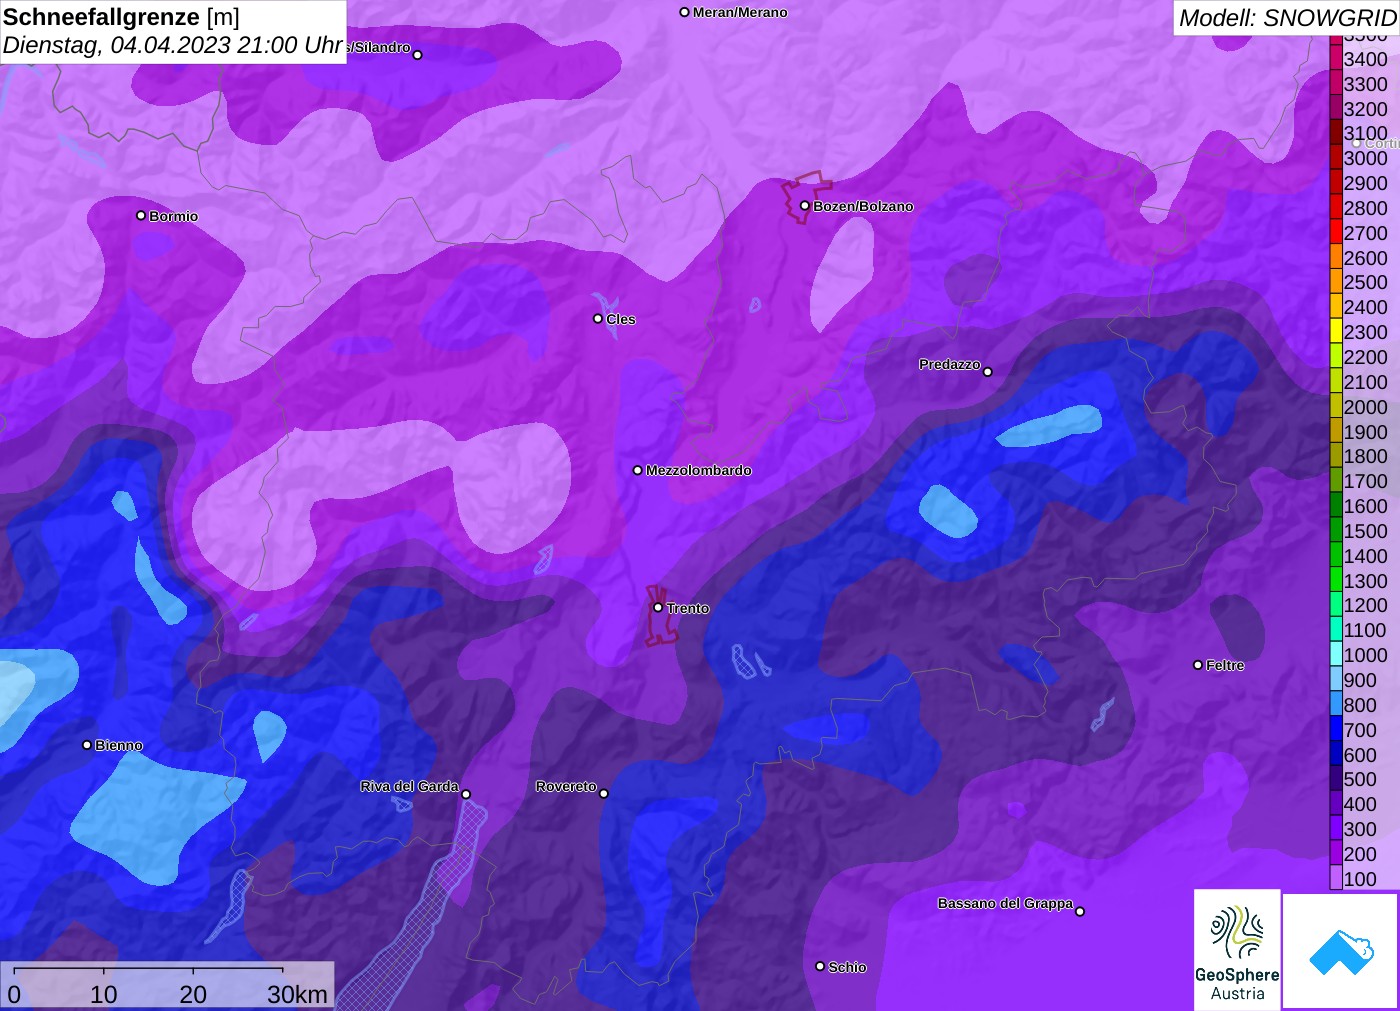
Task: Click the Cles location dot
Action: pos(598,319)
